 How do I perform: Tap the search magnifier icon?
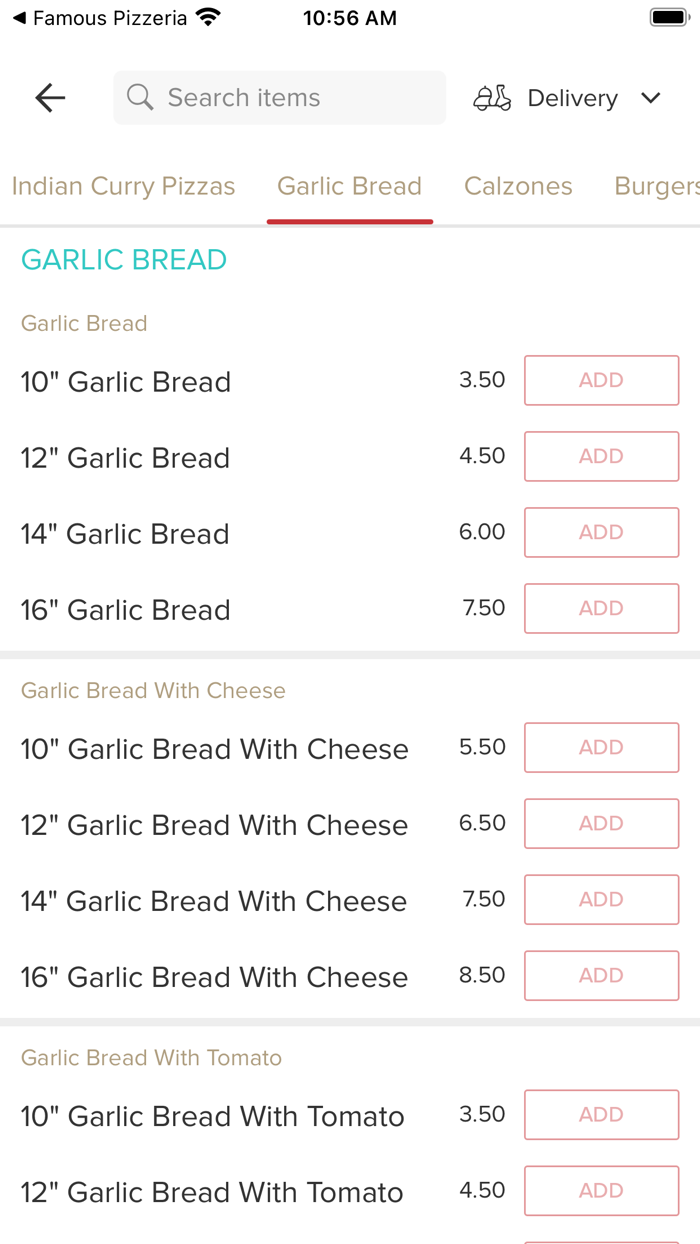141,97
